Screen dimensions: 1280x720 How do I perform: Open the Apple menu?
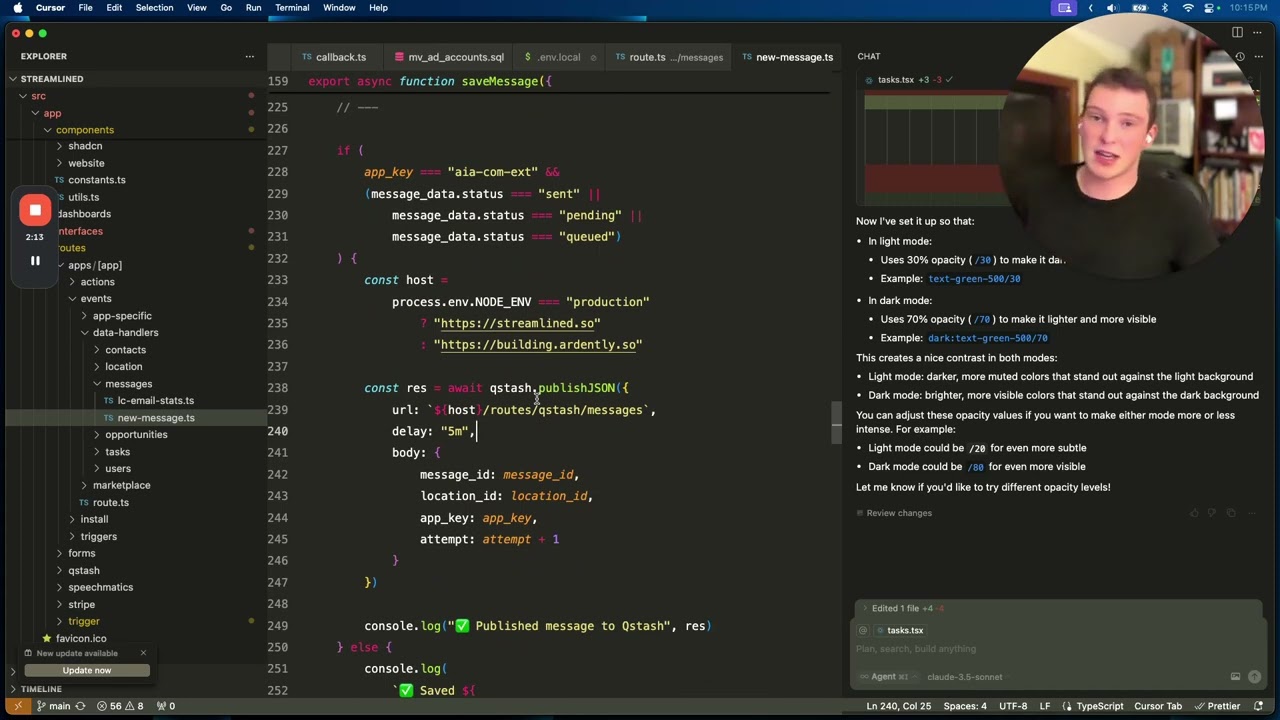point(17,8)
